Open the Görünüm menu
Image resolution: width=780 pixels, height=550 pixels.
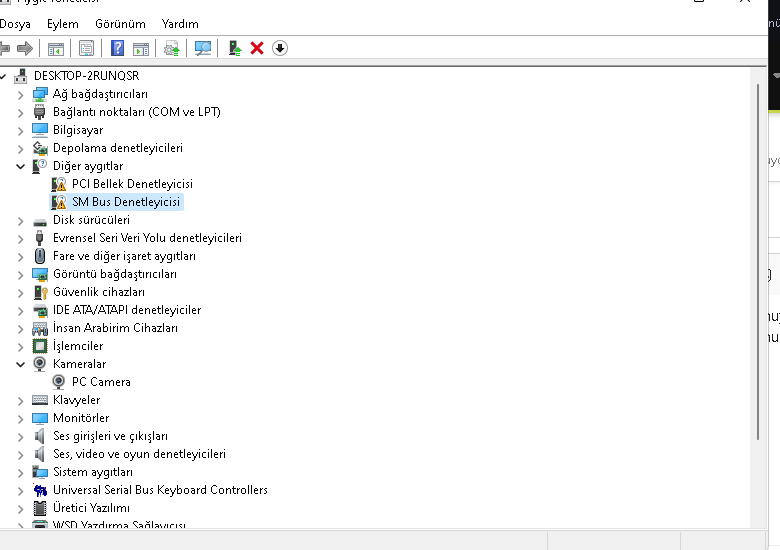click(120, 24)
